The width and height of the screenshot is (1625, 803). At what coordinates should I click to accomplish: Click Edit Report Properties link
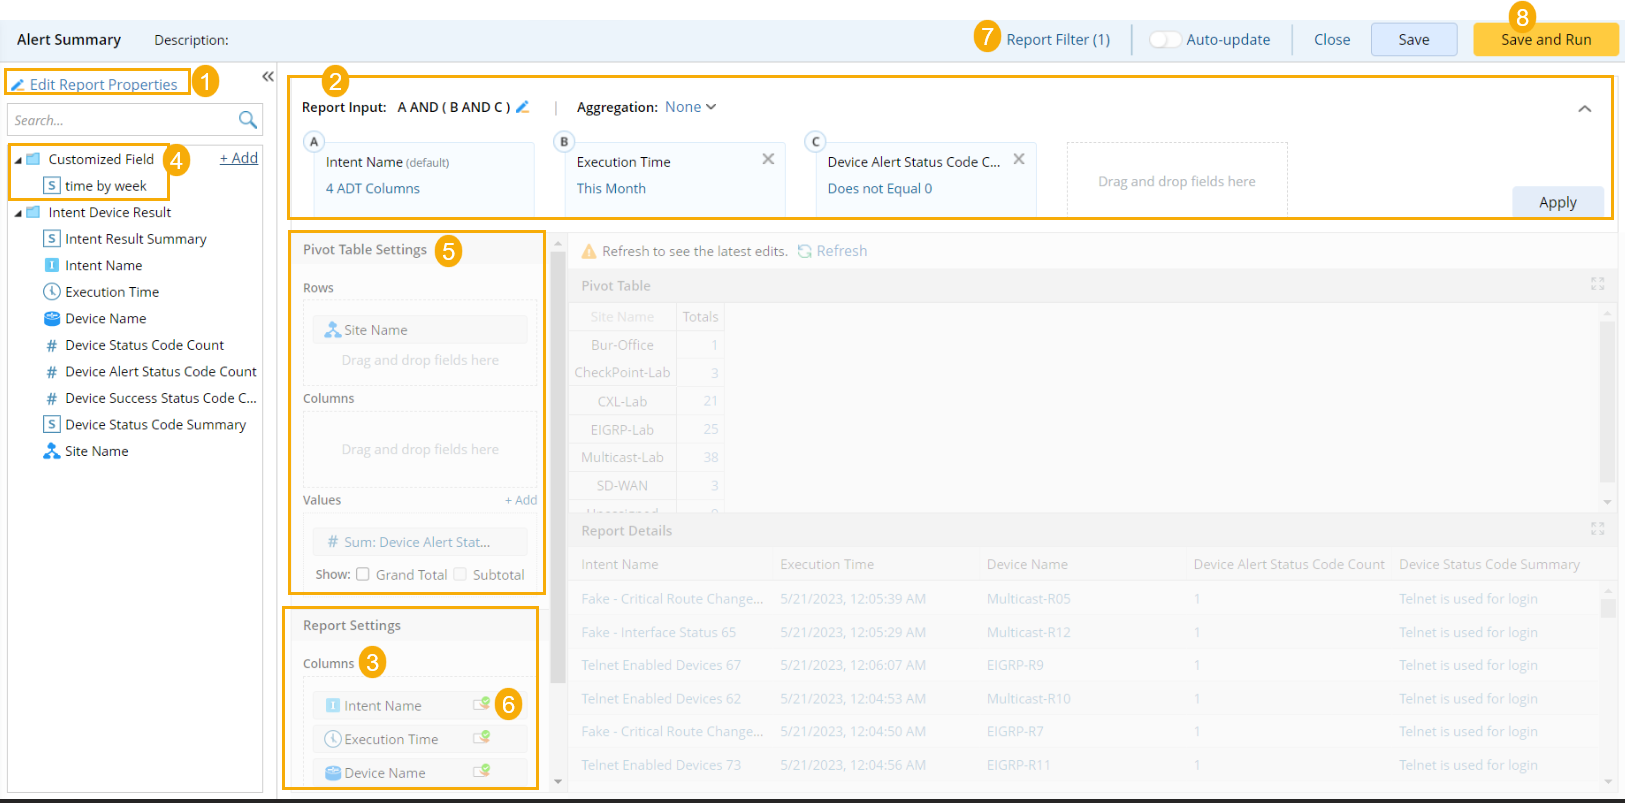pos(103,85)
